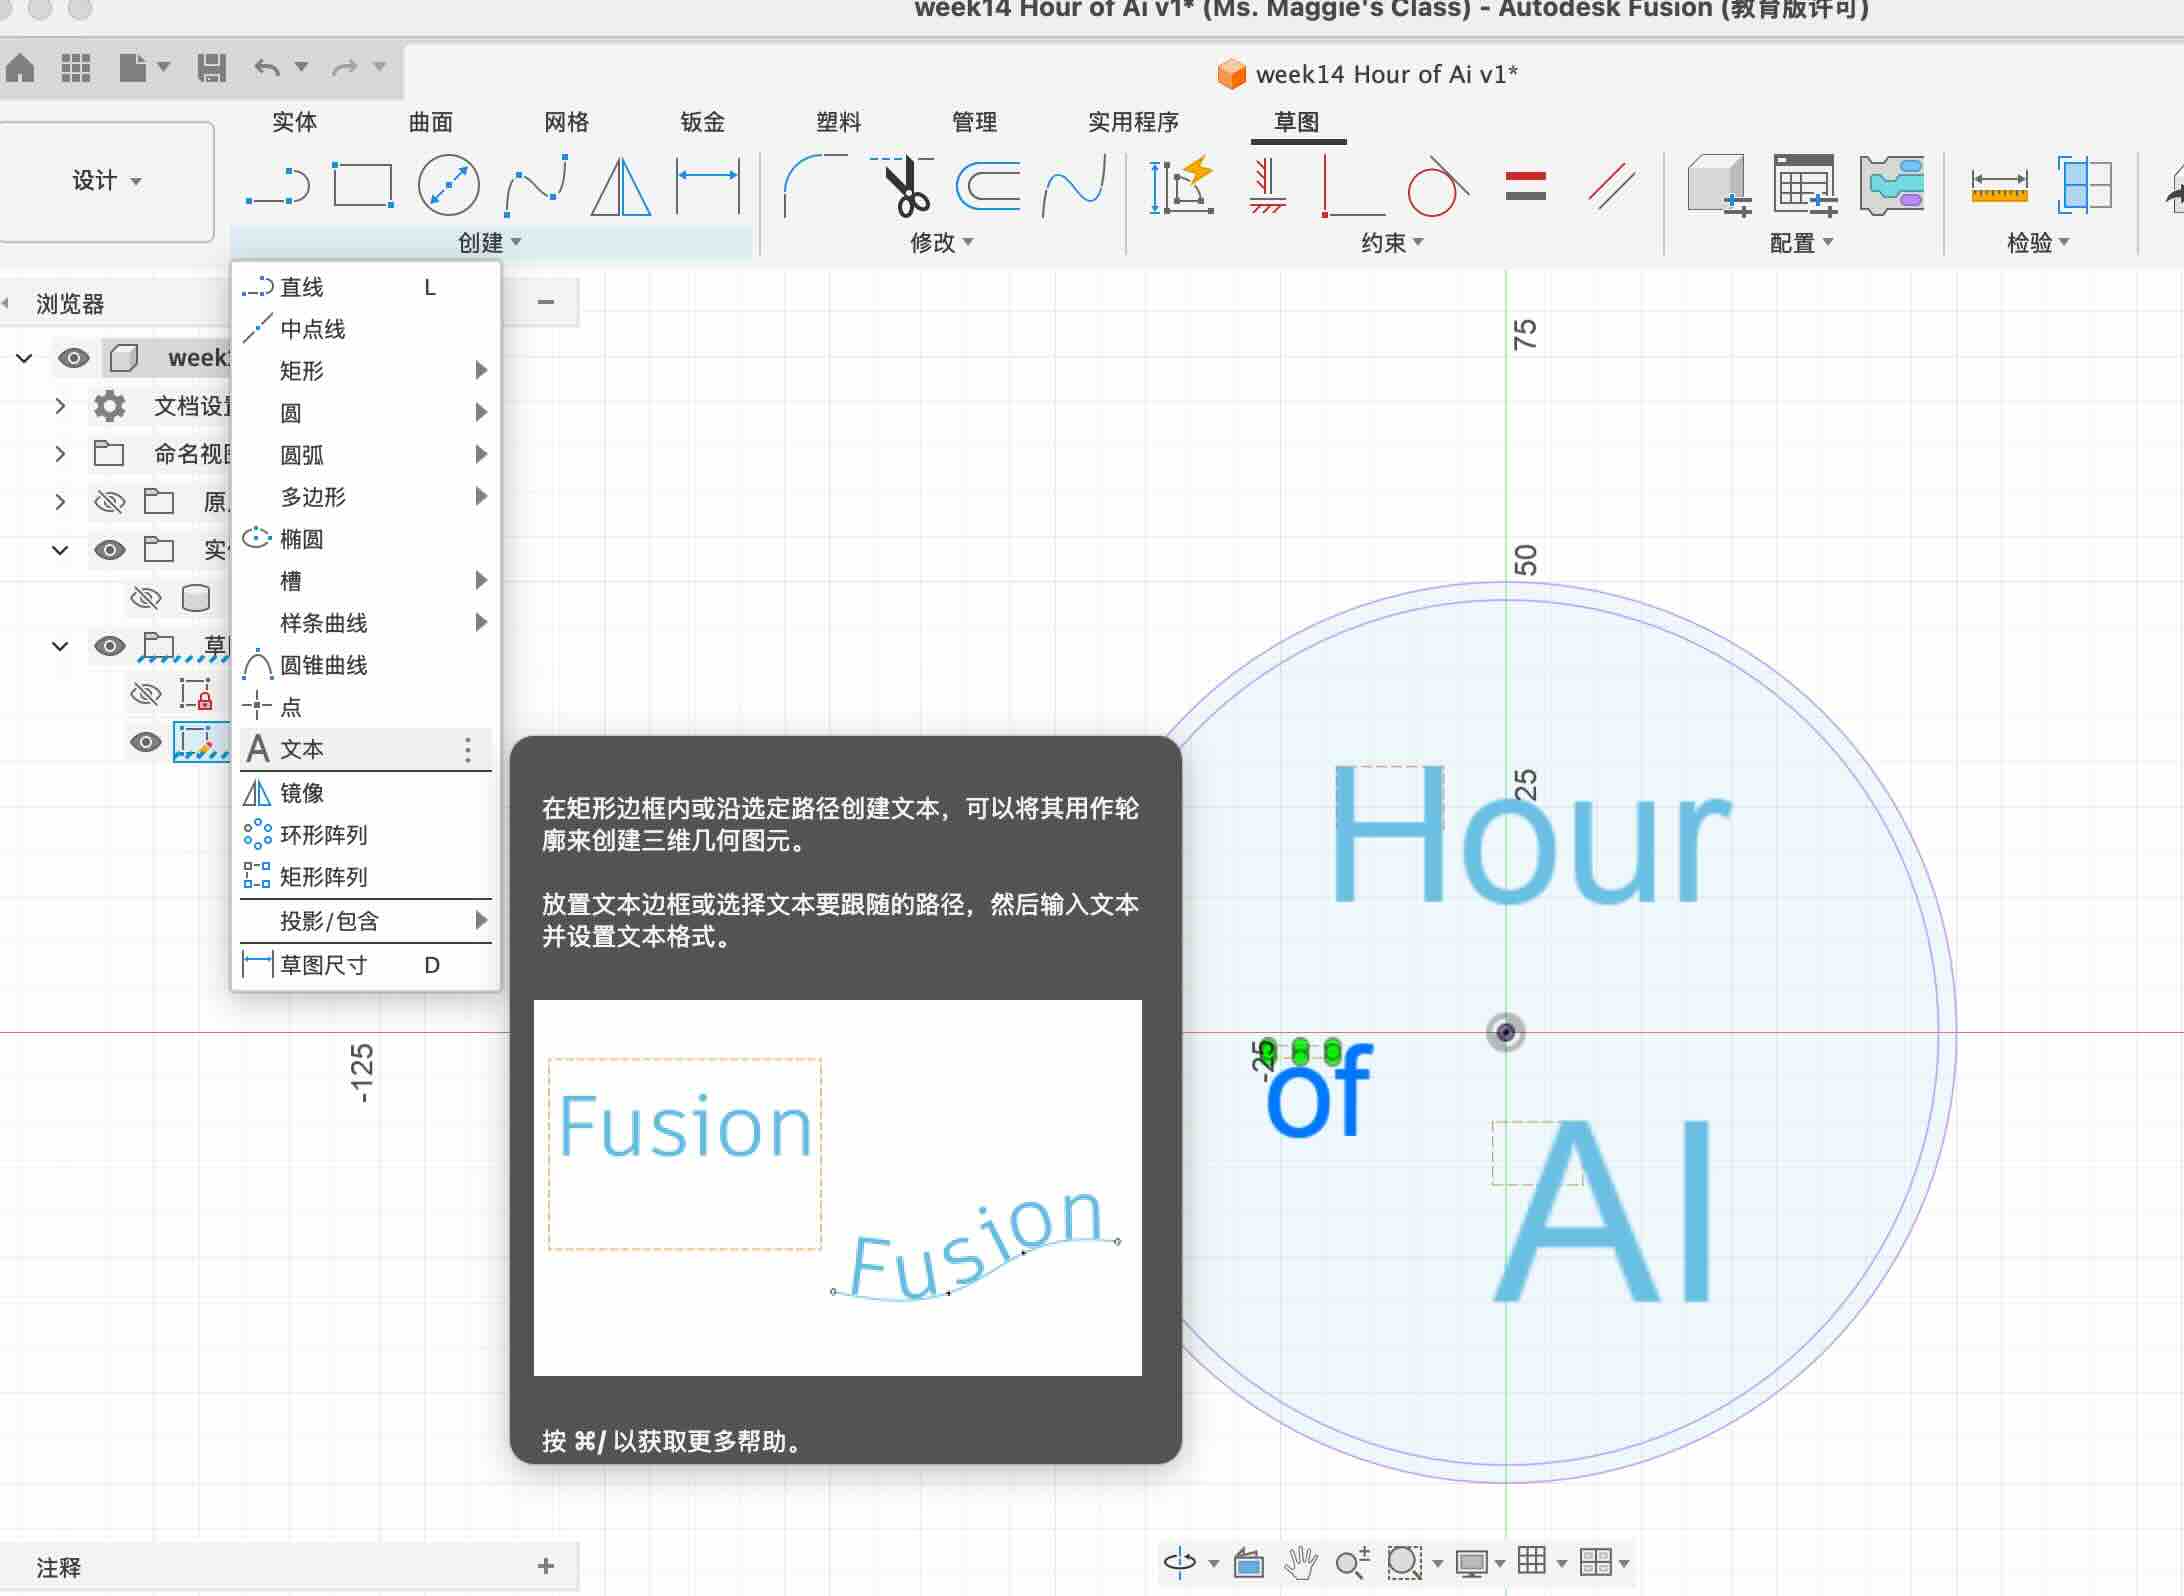Open the 创建 panel dropdown
This screenshot has height=1596, width=2184.
pyautogui.click(x=490, y=243)
